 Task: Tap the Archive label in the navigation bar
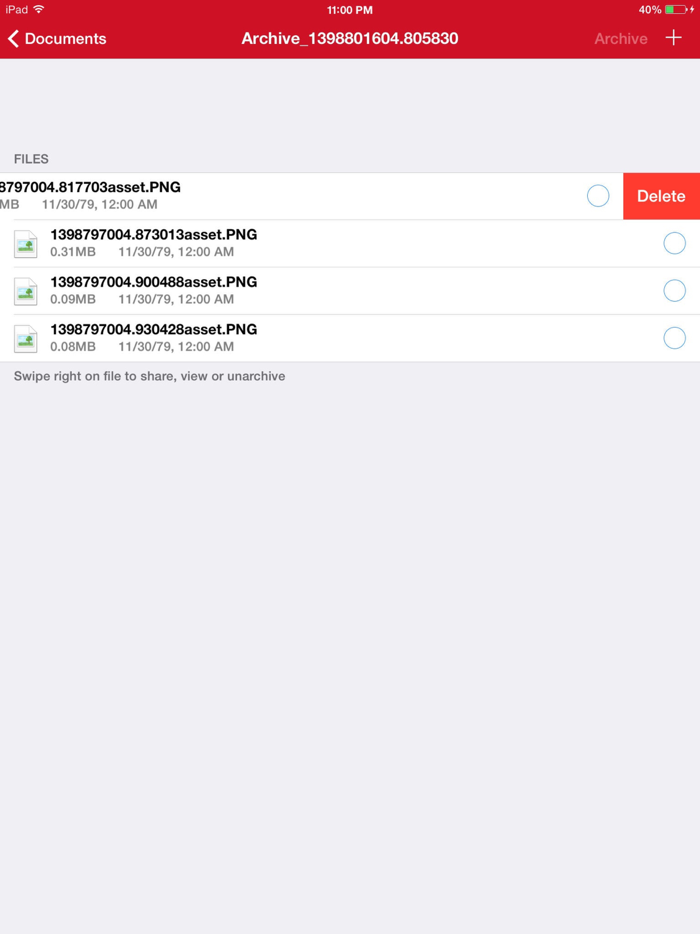point(620,39)
